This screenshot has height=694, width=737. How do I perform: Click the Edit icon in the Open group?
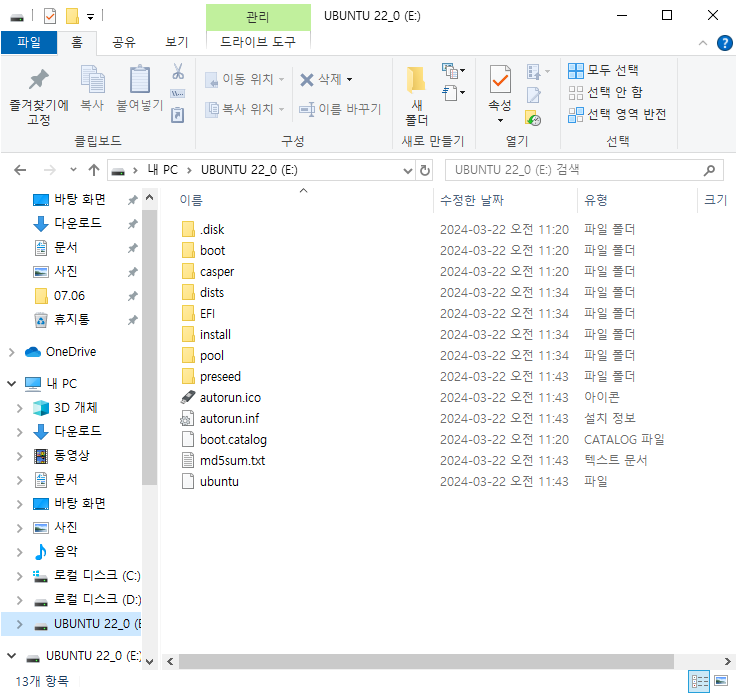pyautogui.click(x=533, y=95)
